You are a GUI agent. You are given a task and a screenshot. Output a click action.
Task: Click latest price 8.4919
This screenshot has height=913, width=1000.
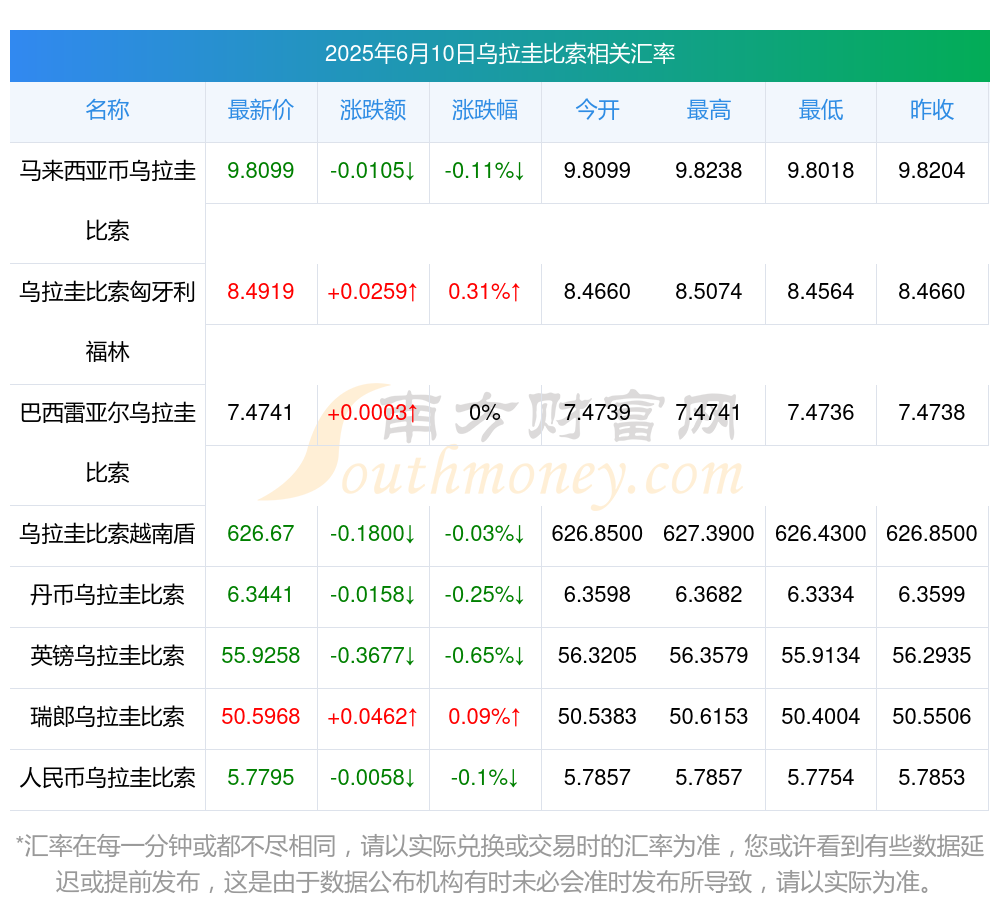point(261,291)
